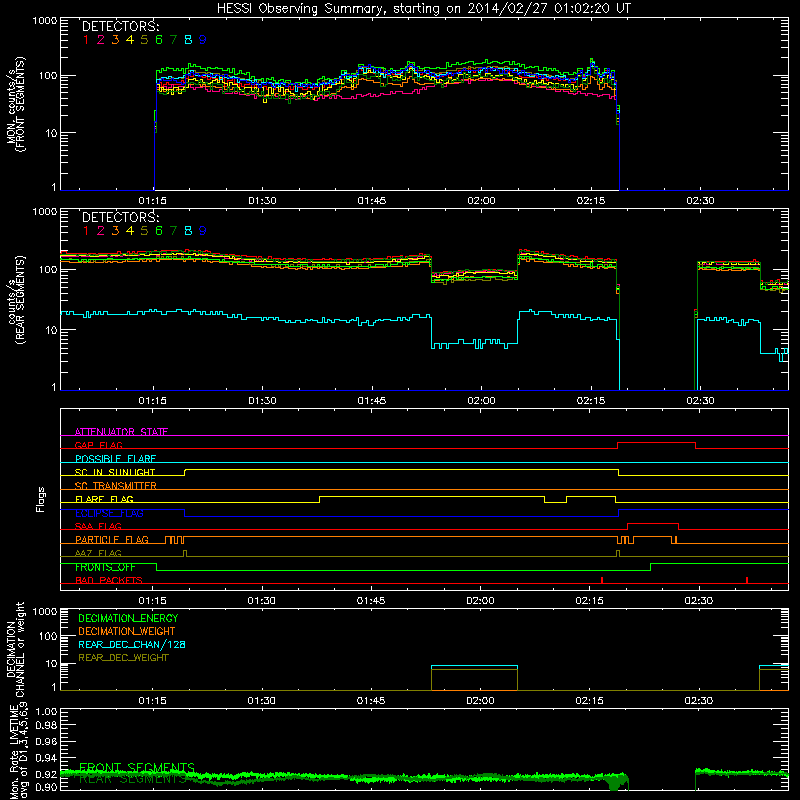The height and width of the screenshot is (800, 800).
Task: Click the HESSI Observing Summary title text
Action: coord(424,8)
